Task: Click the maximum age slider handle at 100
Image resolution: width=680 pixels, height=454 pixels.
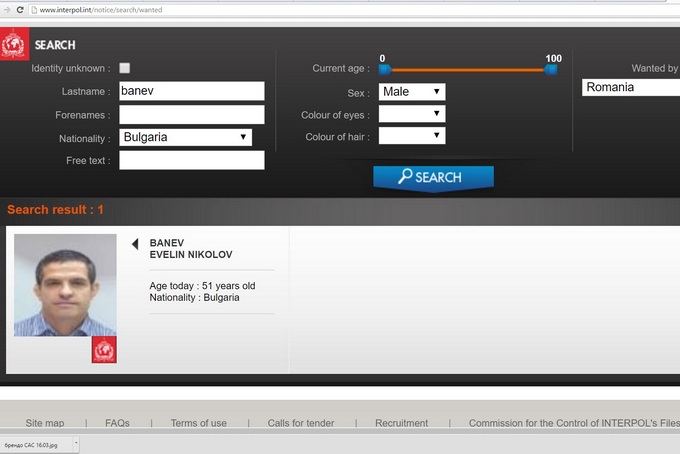Action: click(551, 69)
